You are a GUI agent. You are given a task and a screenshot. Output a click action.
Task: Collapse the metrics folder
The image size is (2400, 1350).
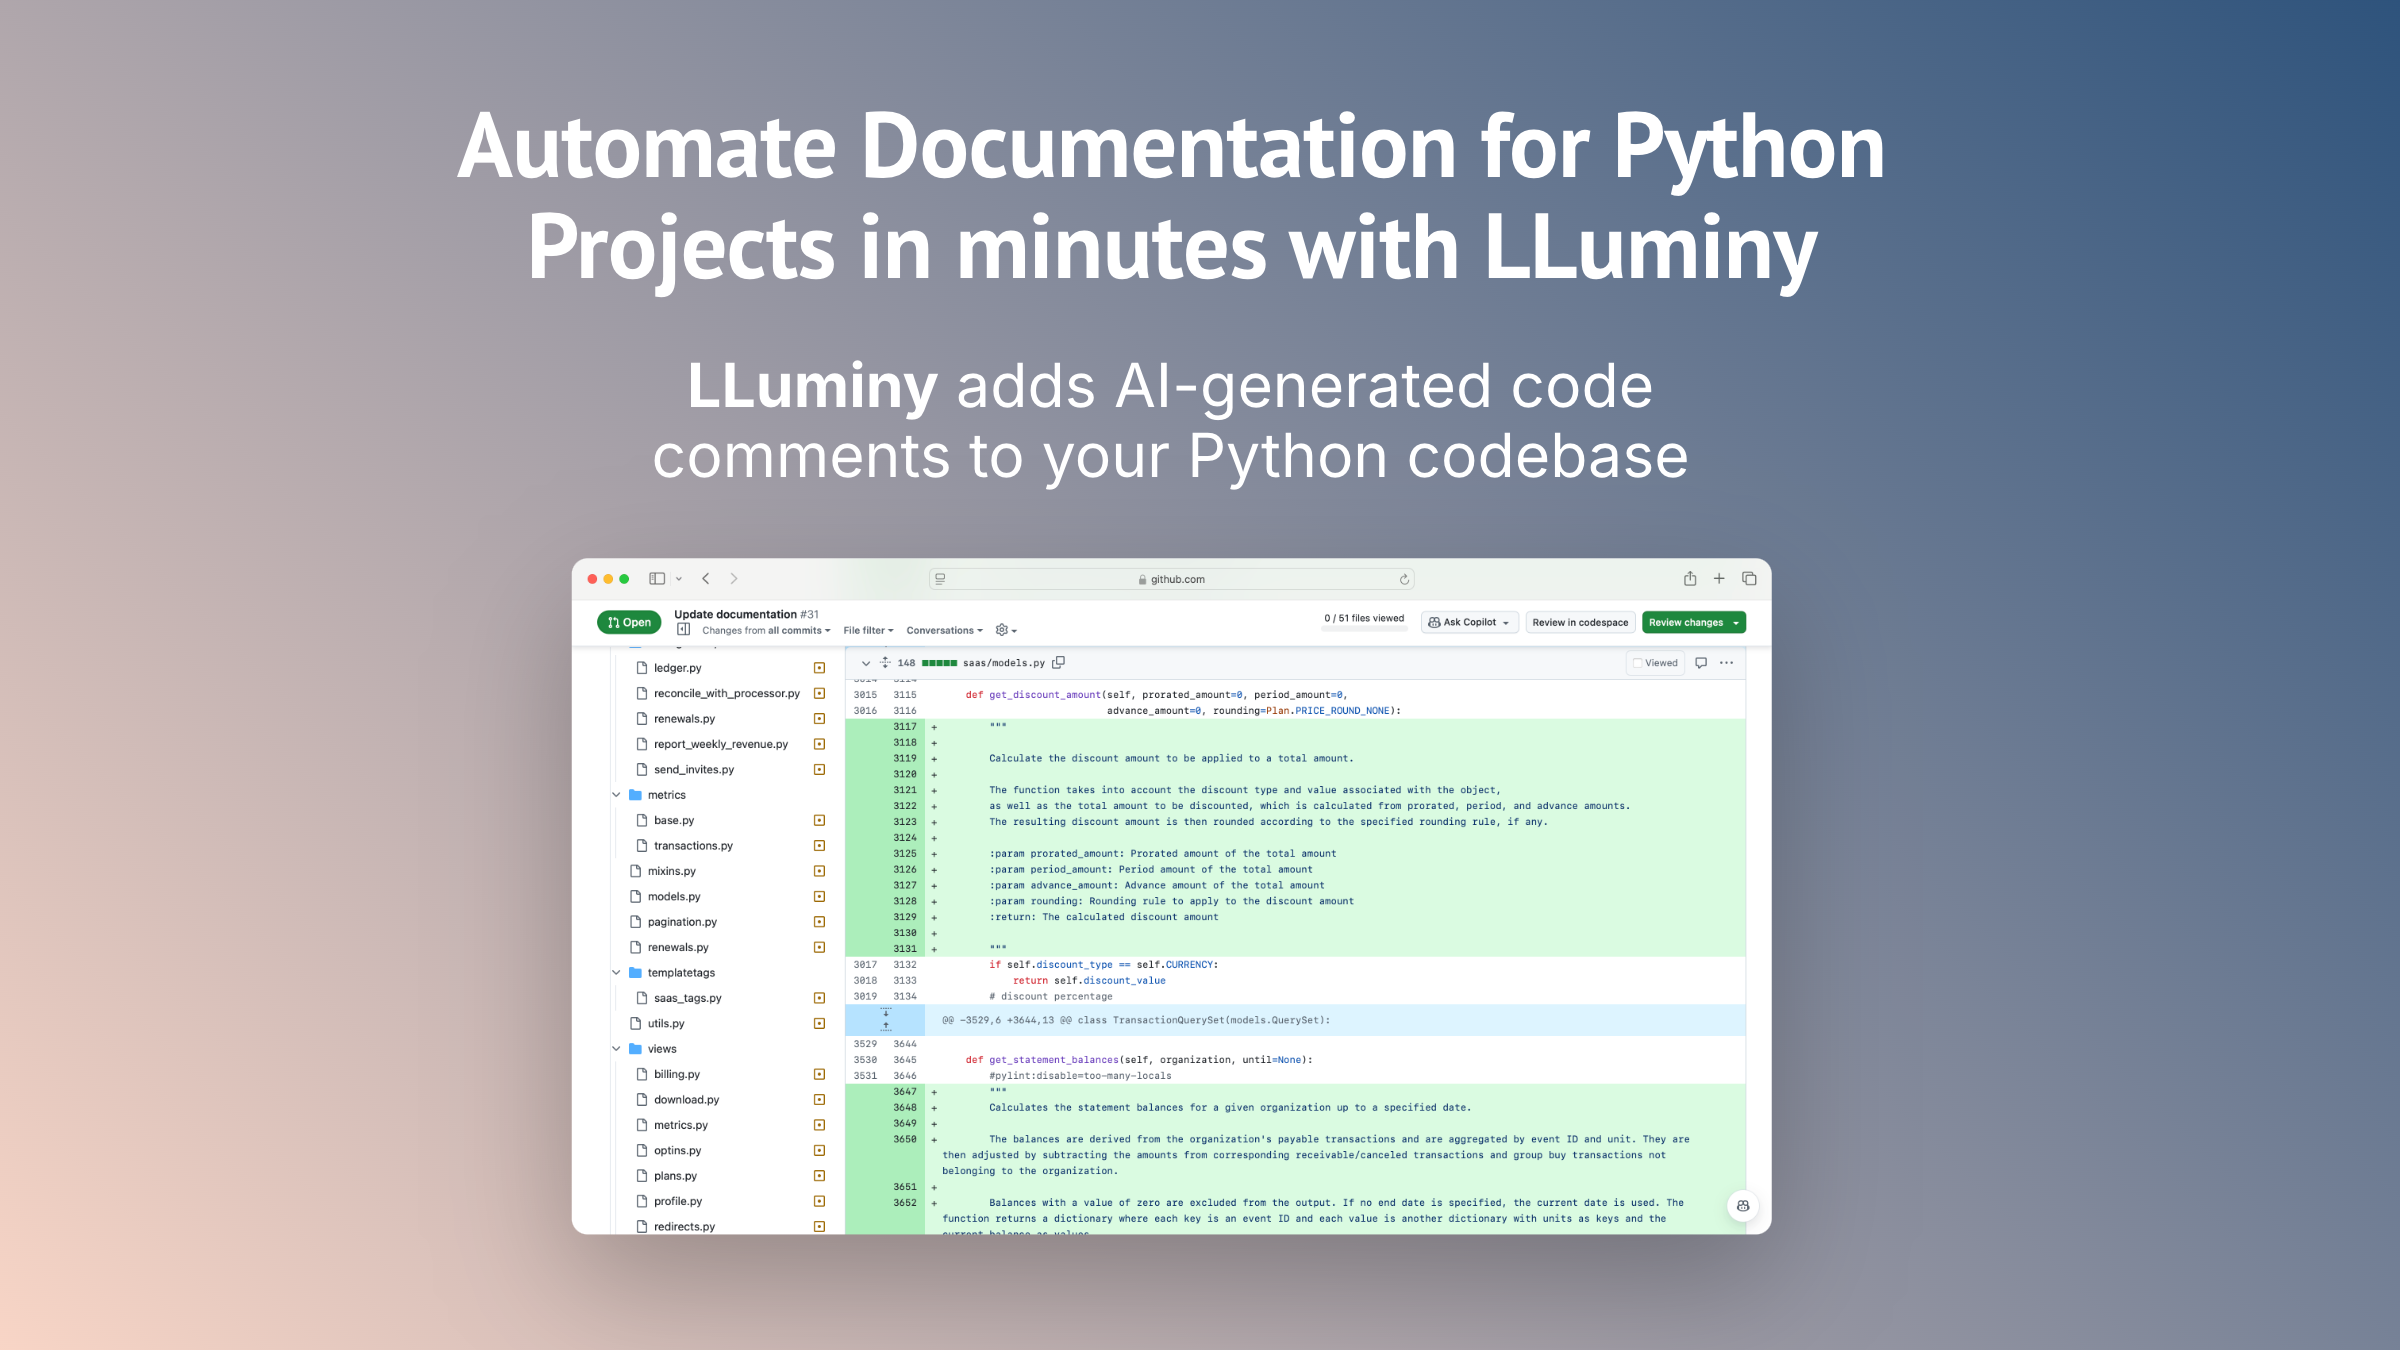click(x=616, y=795)
